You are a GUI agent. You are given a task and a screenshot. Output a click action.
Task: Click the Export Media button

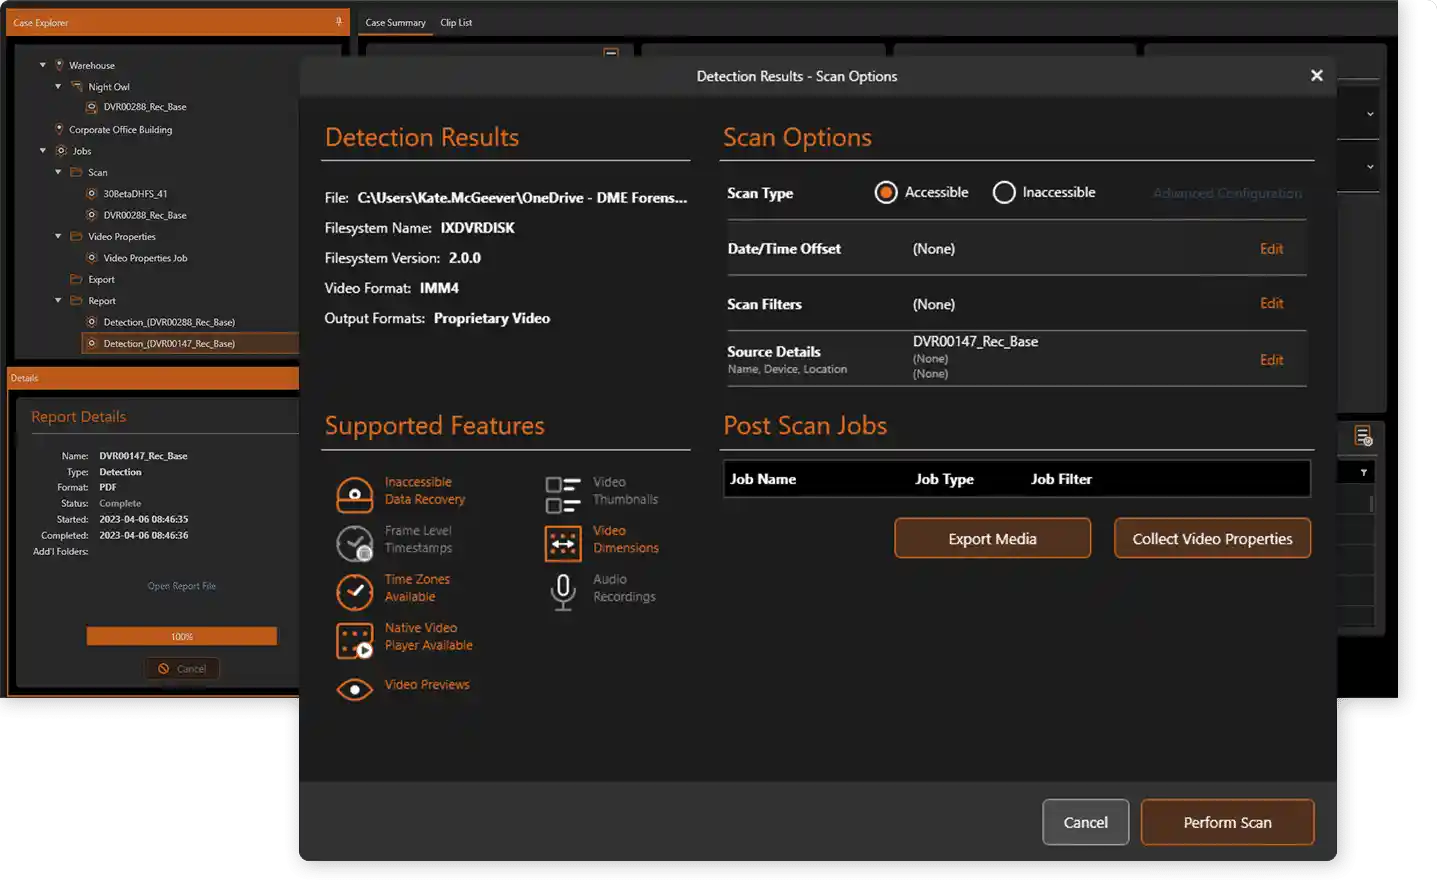(992, 538)
